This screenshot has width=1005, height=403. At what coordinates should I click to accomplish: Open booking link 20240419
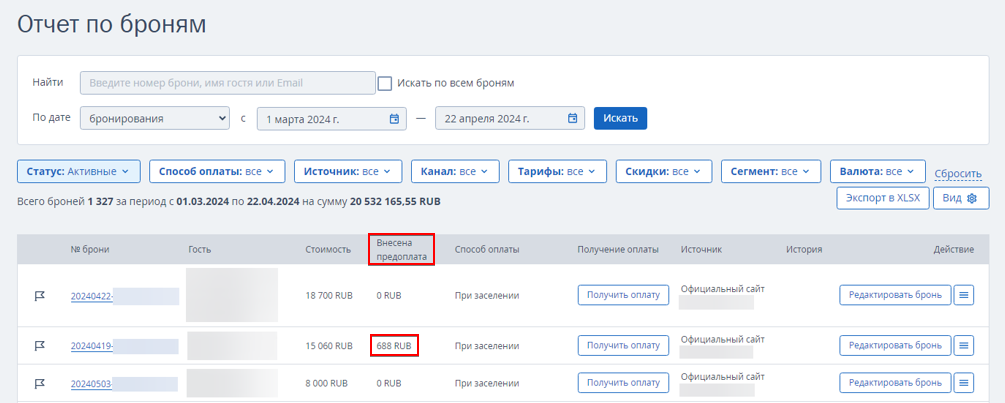click(x=92, y=346)
